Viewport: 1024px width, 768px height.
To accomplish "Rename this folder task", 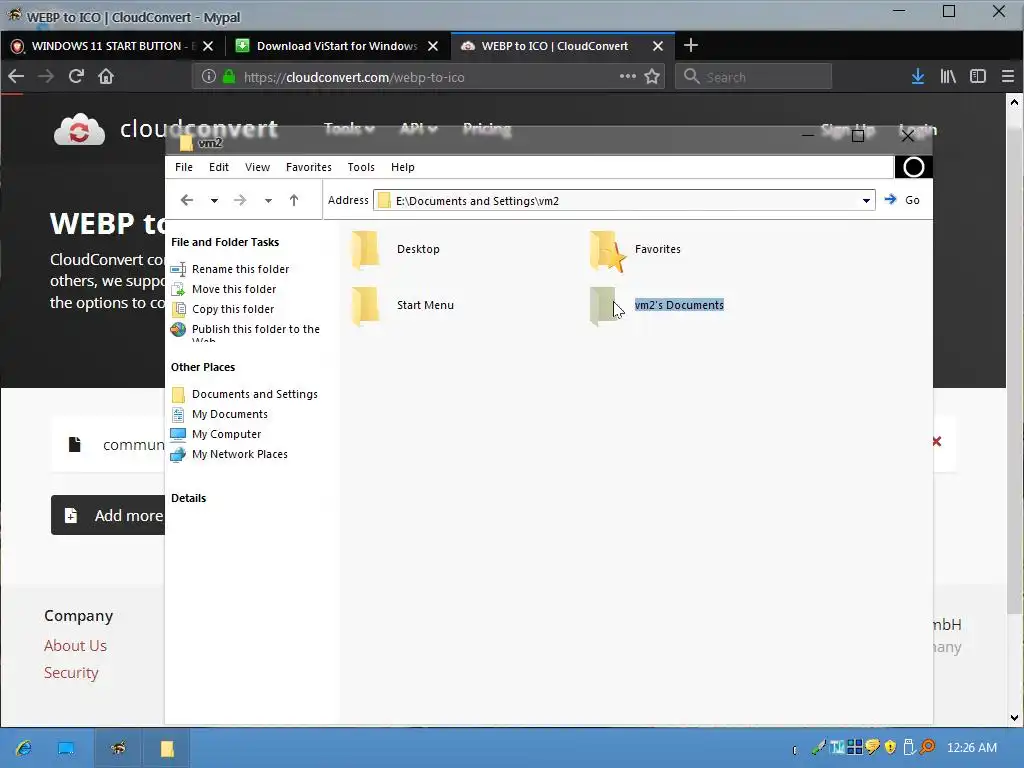I will [x=240, y=269].
